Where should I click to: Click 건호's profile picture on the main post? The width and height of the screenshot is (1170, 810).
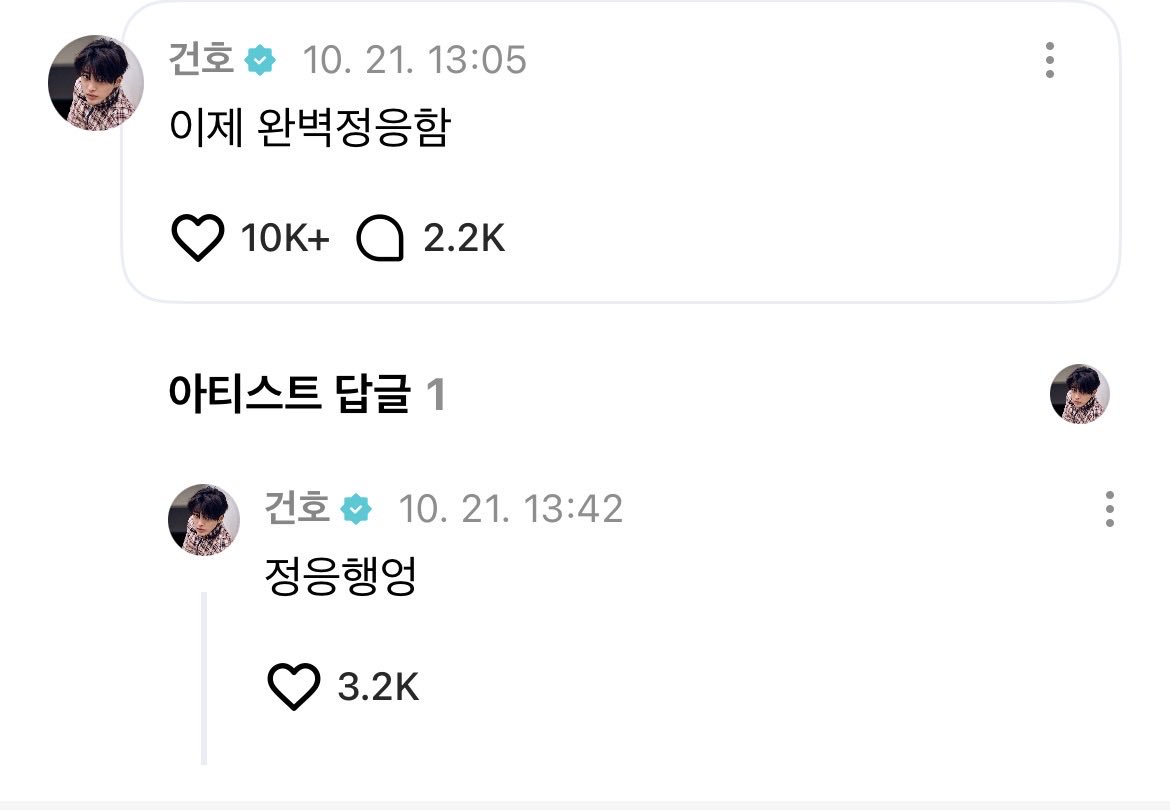(96, 83)
